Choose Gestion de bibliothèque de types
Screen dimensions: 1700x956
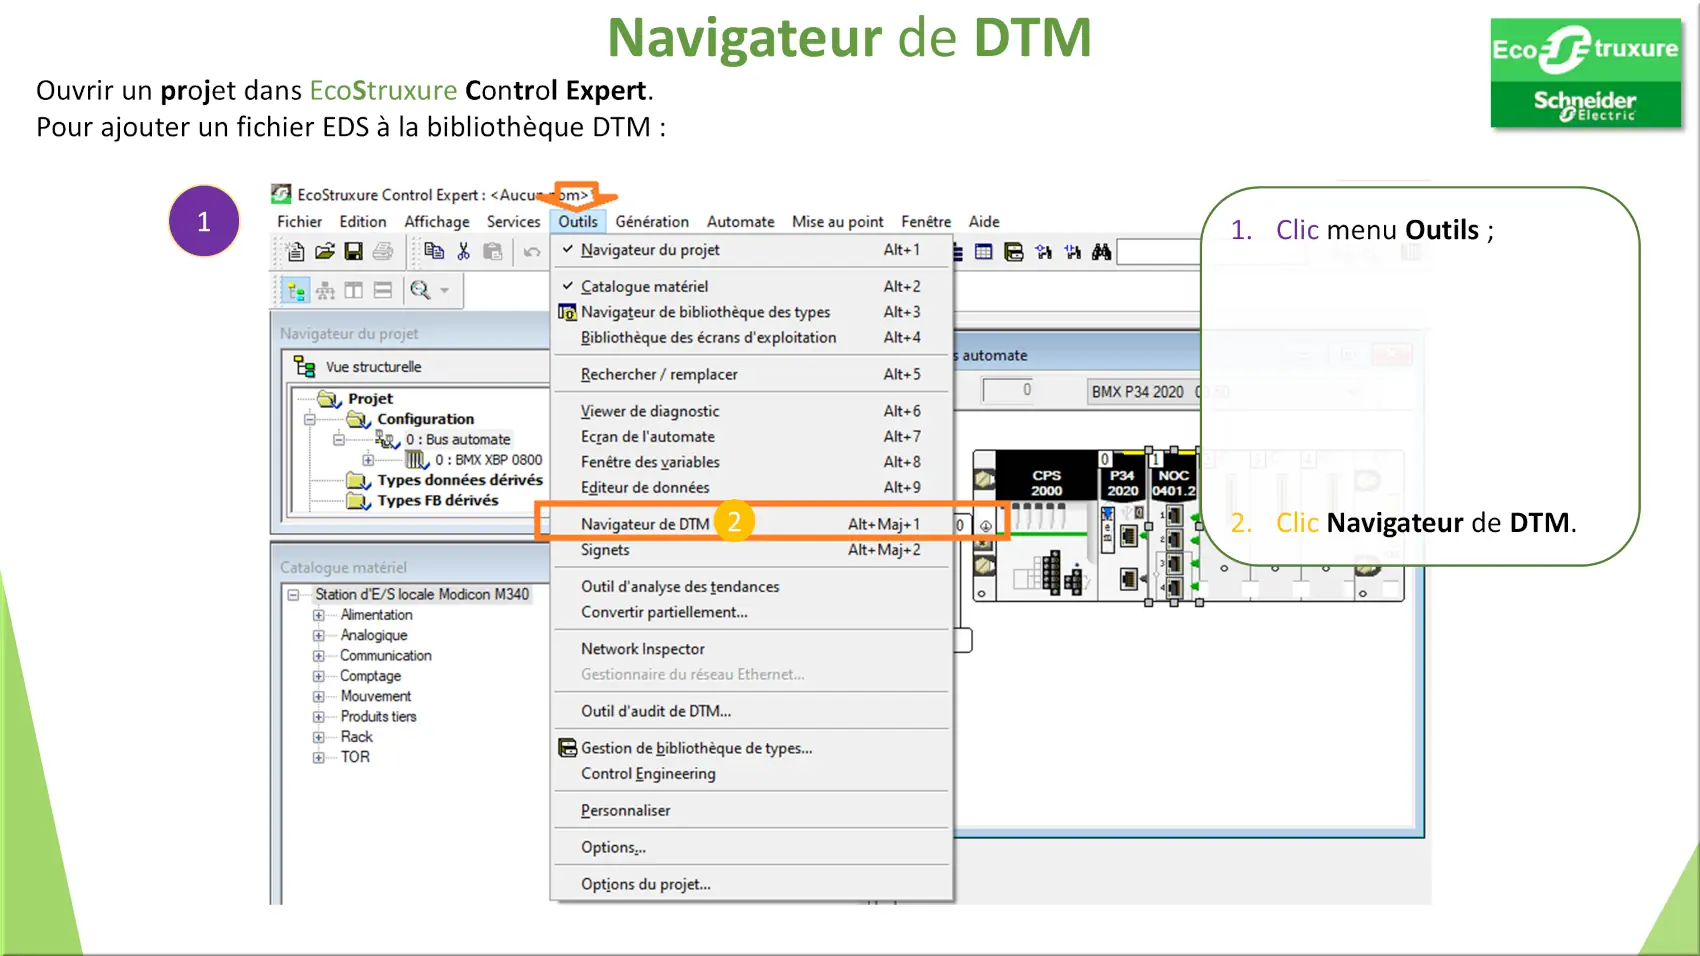751,748
